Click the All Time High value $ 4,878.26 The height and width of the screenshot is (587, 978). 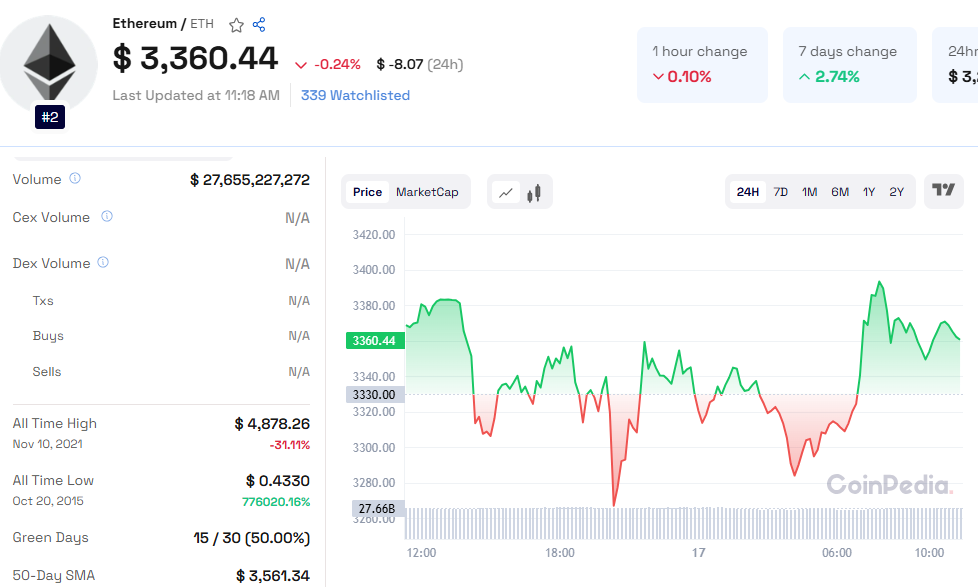272,424
